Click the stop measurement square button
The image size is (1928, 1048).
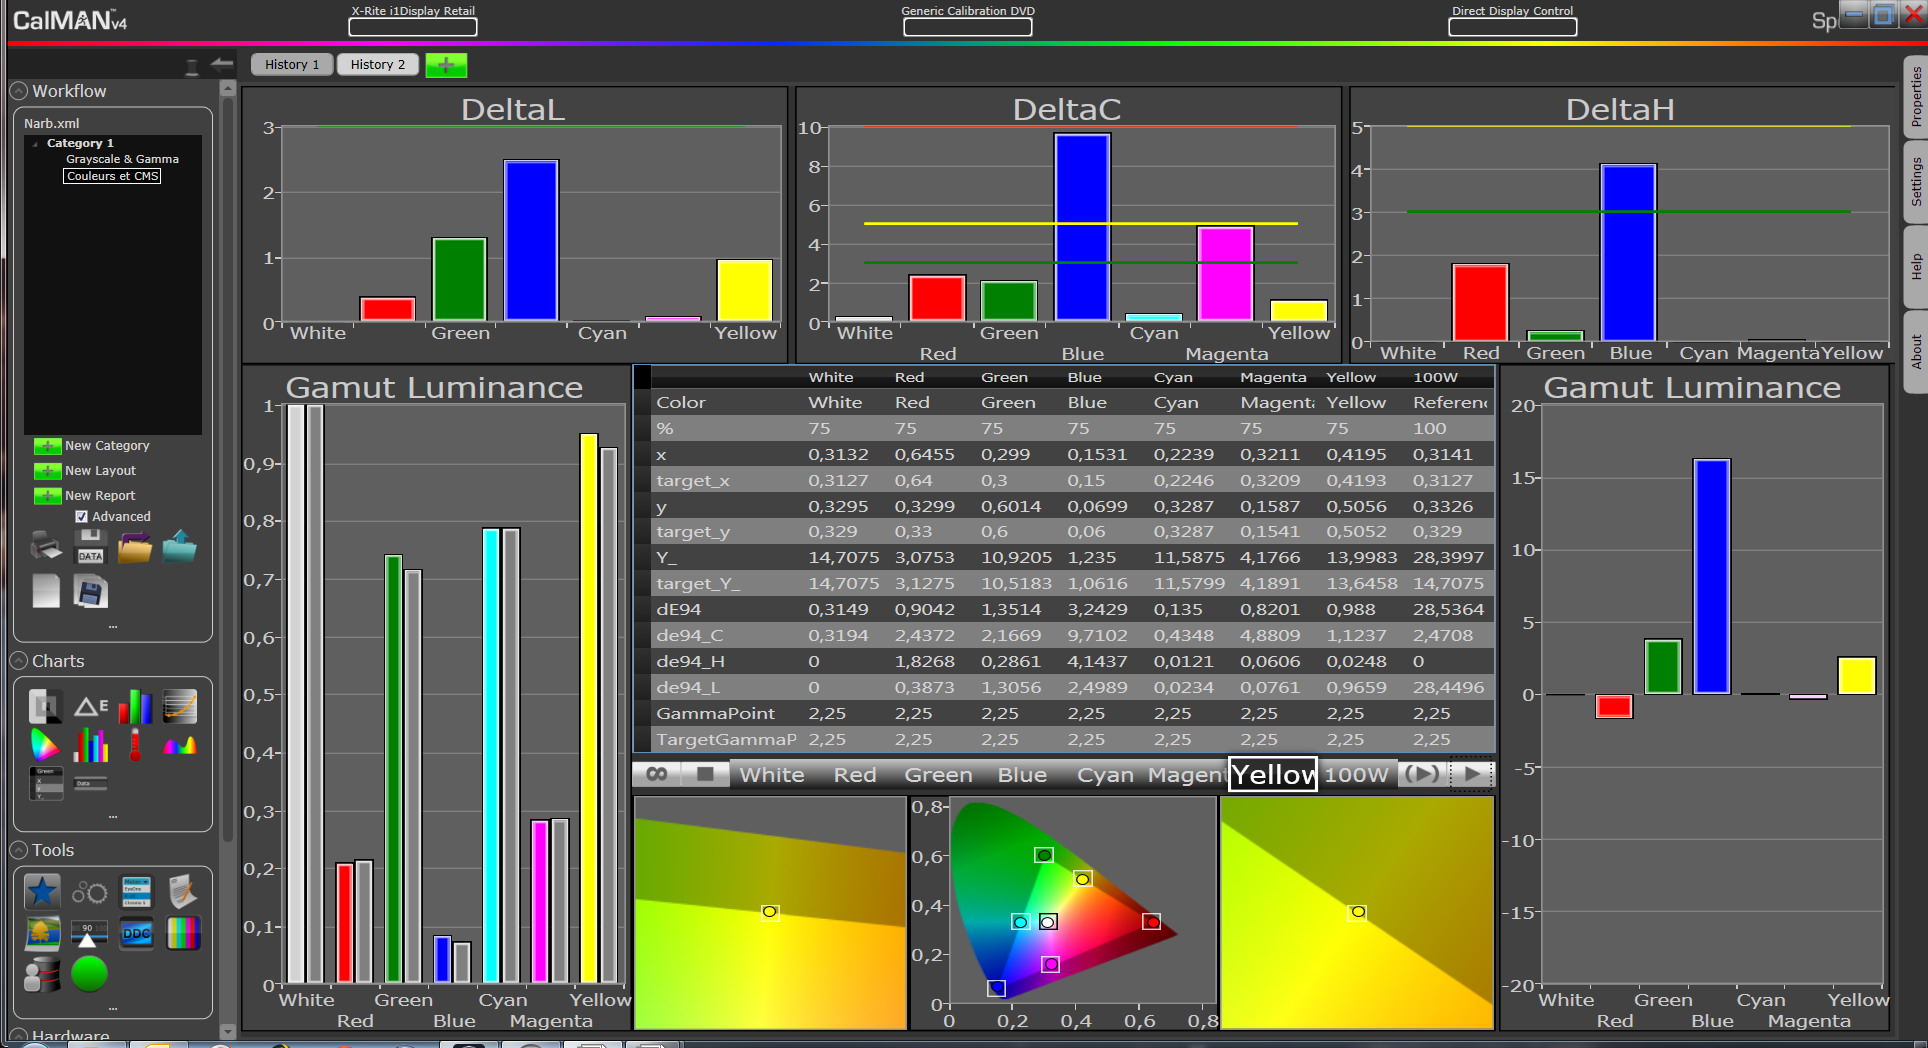[705, 774]
